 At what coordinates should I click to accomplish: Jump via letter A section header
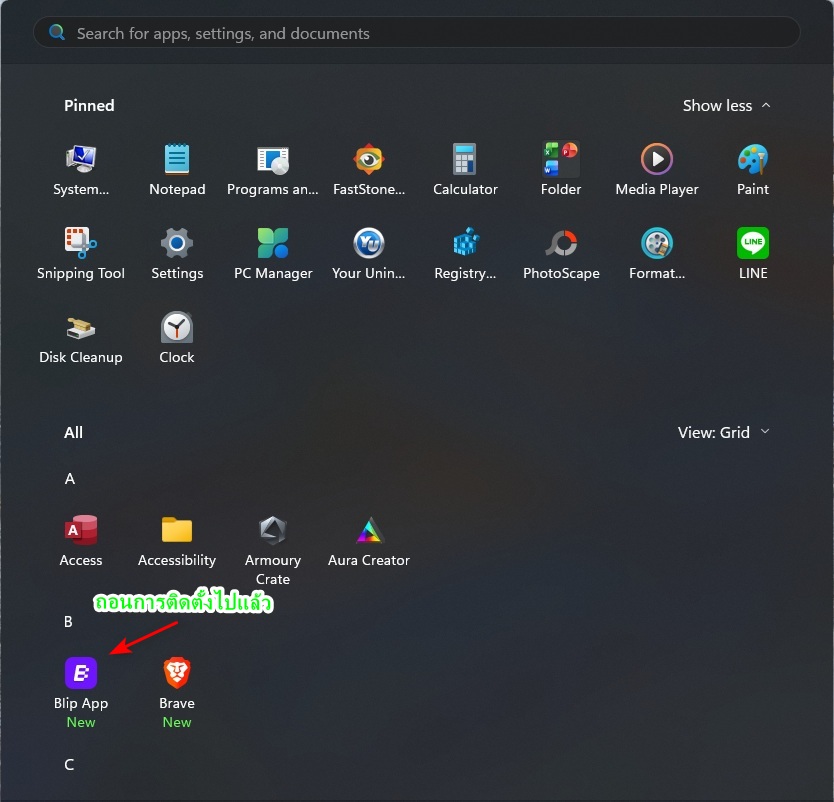70,479
